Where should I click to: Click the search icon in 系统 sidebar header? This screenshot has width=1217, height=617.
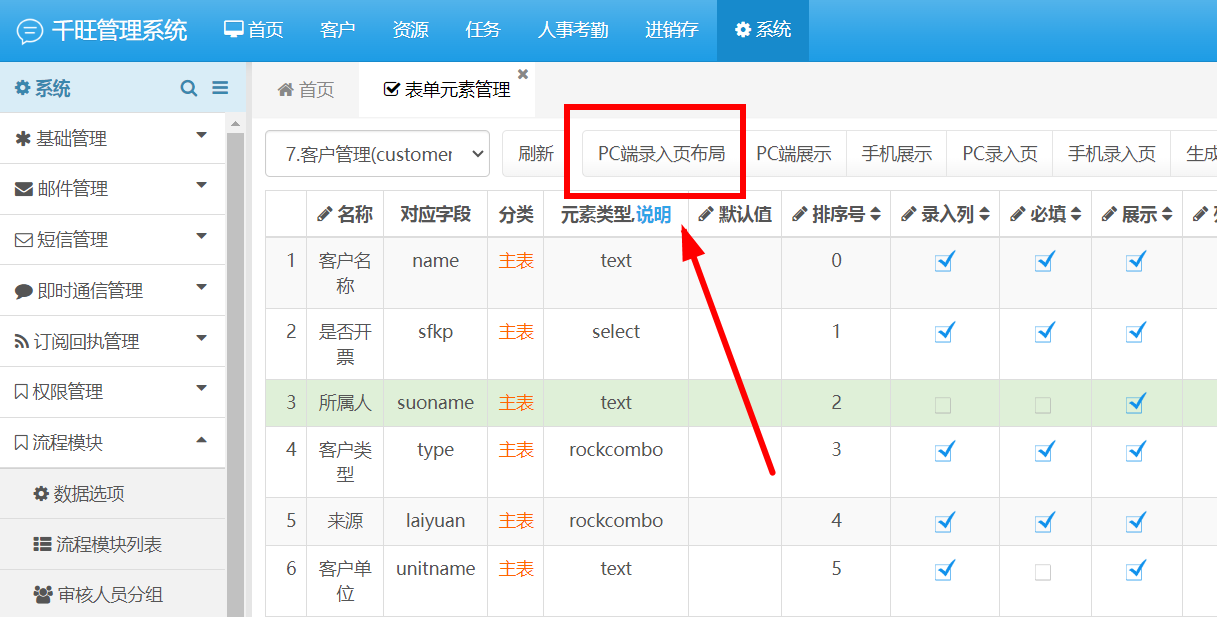coord(189,88)
